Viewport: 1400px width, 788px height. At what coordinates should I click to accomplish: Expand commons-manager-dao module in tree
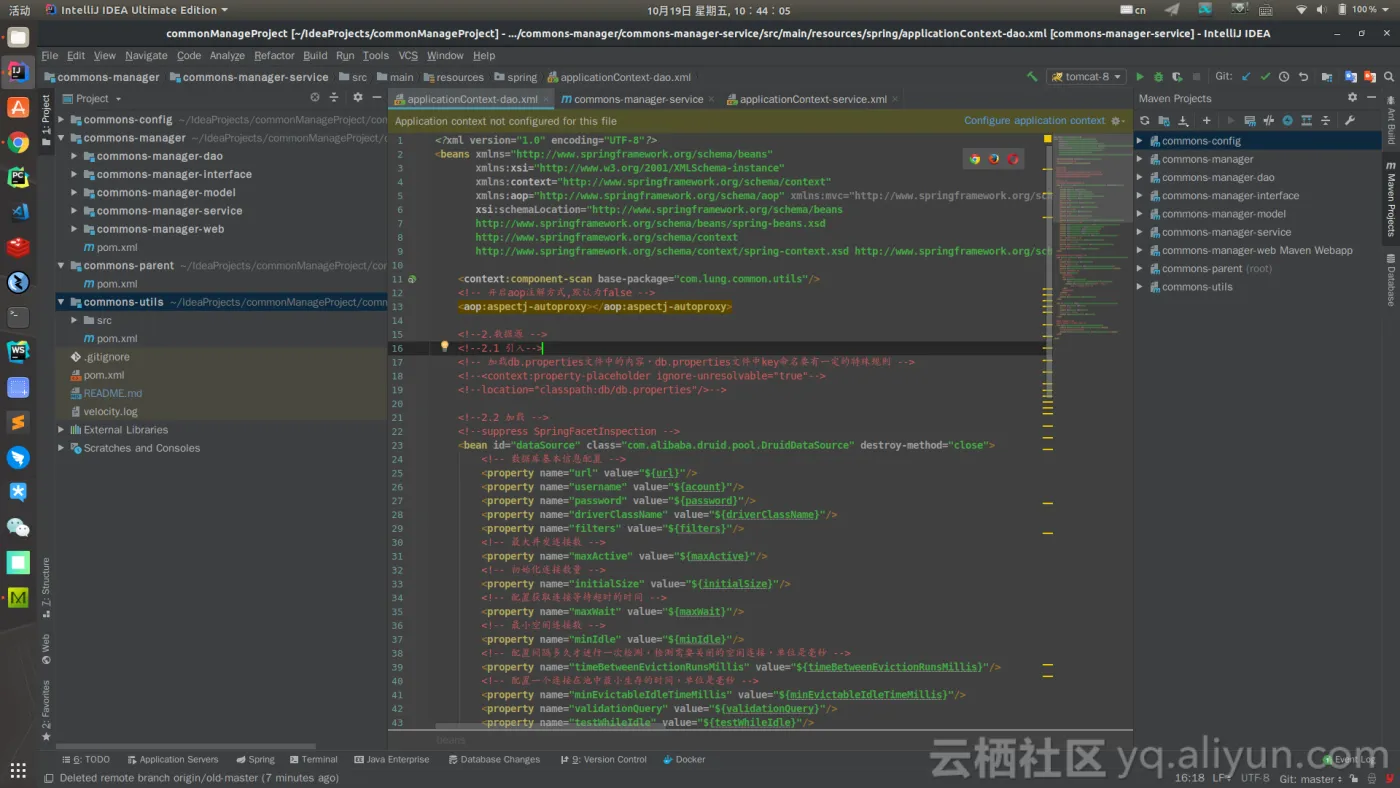click(74, 156)
